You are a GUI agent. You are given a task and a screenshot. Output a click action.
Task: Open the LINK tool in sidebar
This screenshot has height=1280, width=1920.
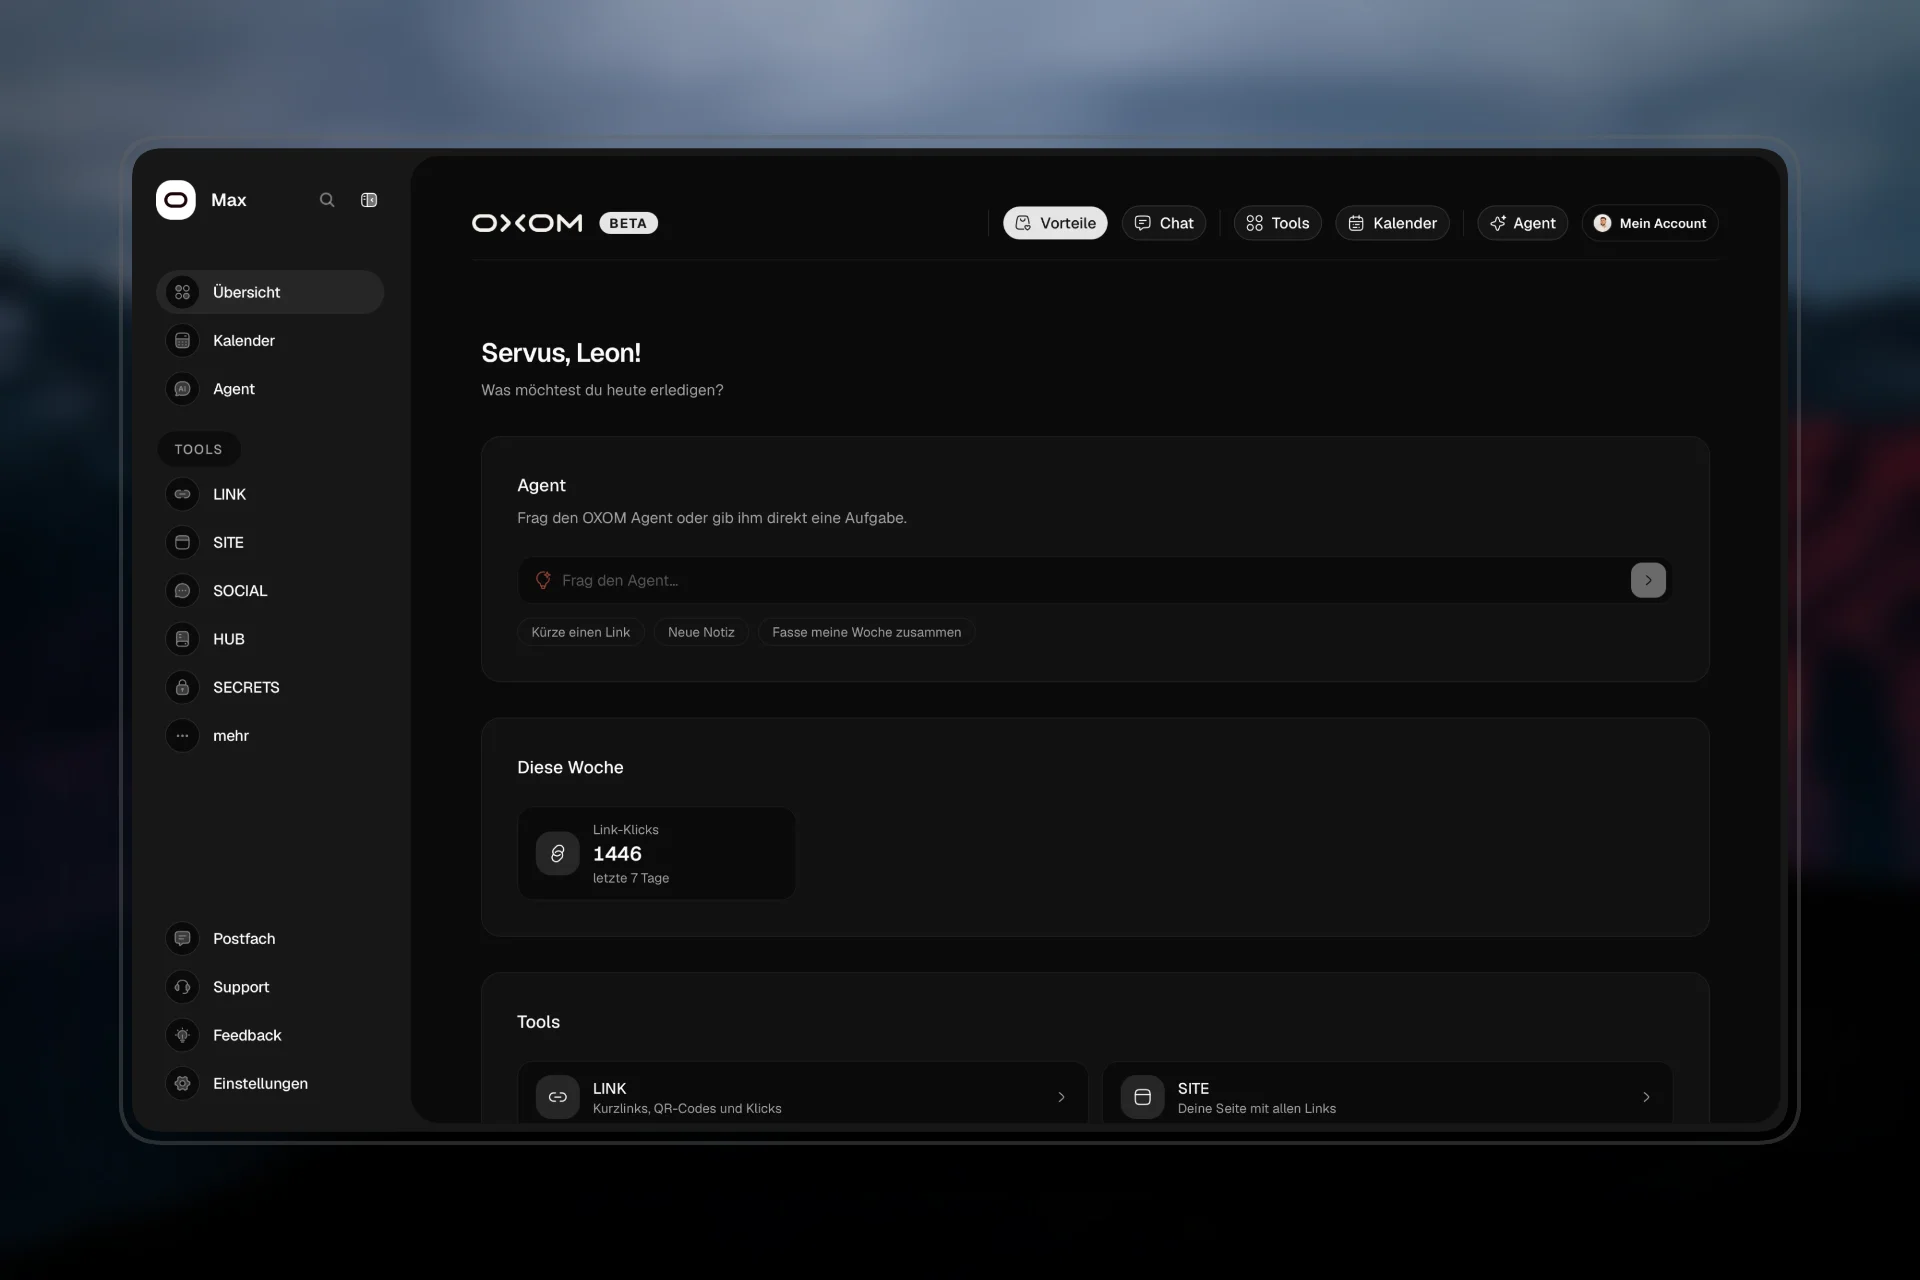(270, 494)
